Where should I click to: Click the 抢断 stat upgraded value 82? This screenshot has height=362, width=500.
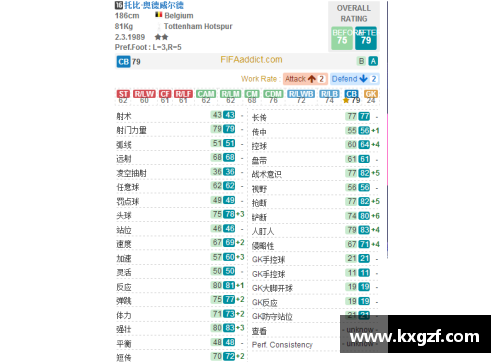364,201
